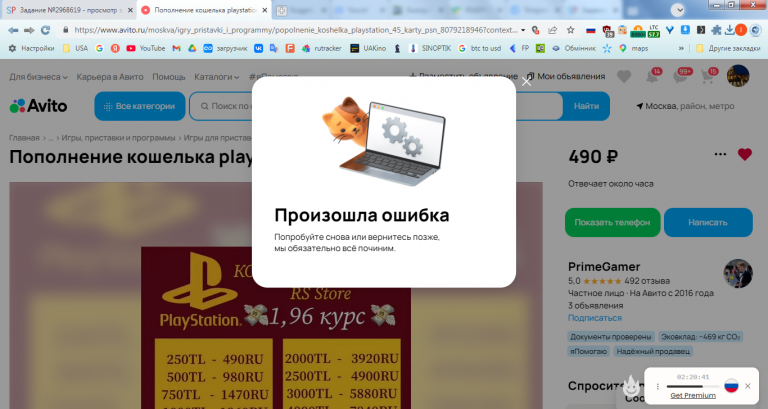768x409 pixels.
Task: Open the share page icon in address bar
Action: (552, 30)
